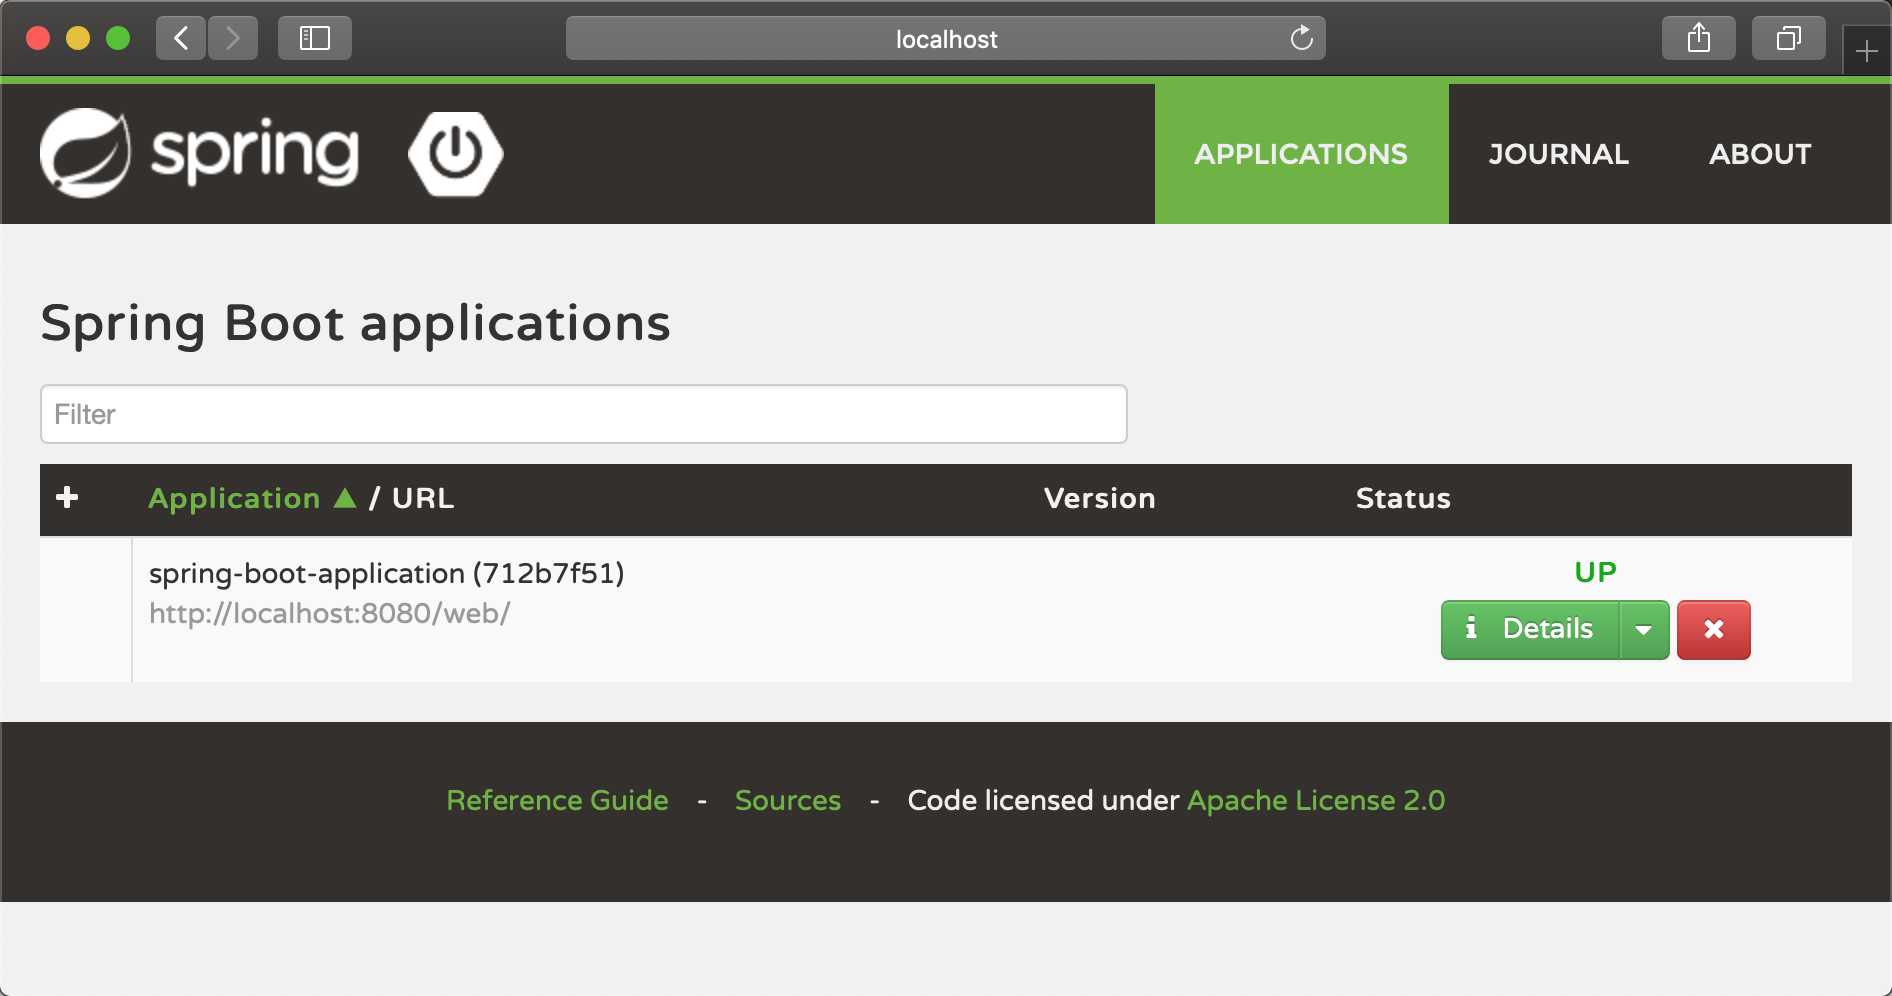1892x996 pixels.
Task: Select the Applications tab
Action: (x=1301, y=154)
